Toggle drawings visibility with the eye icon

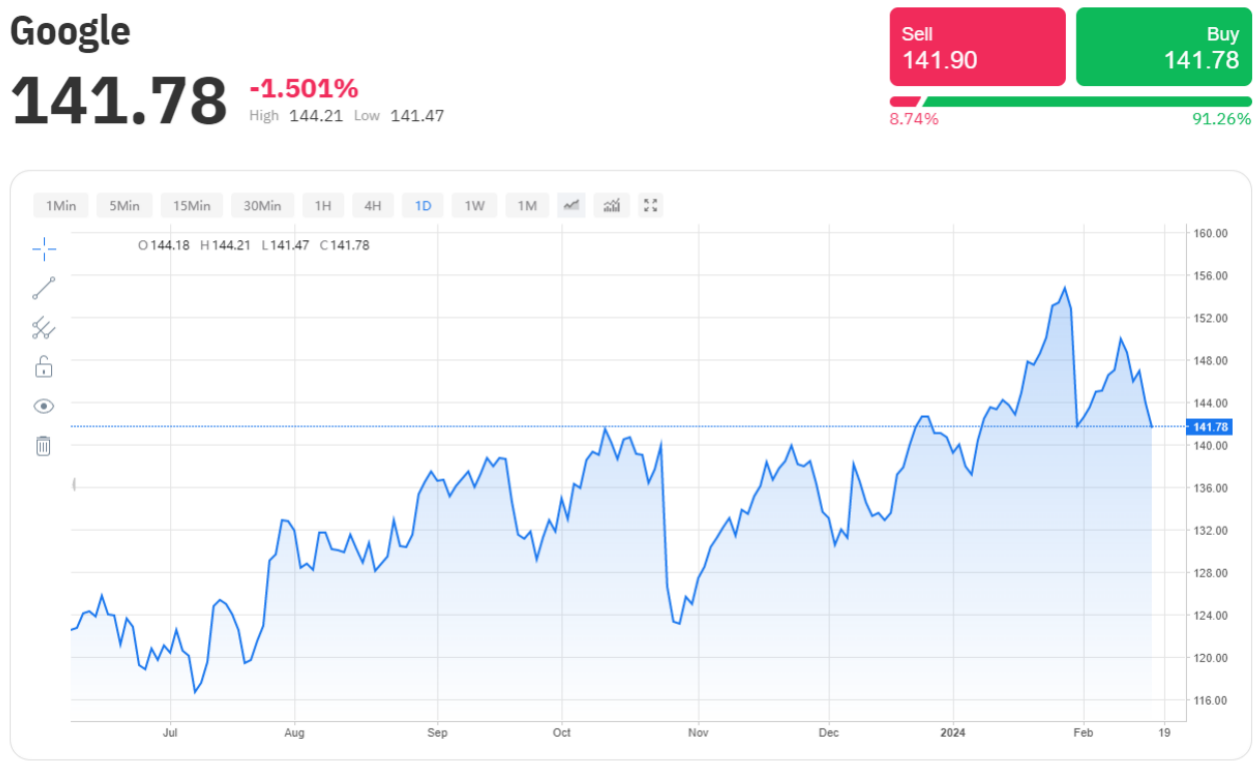point(44,406)
